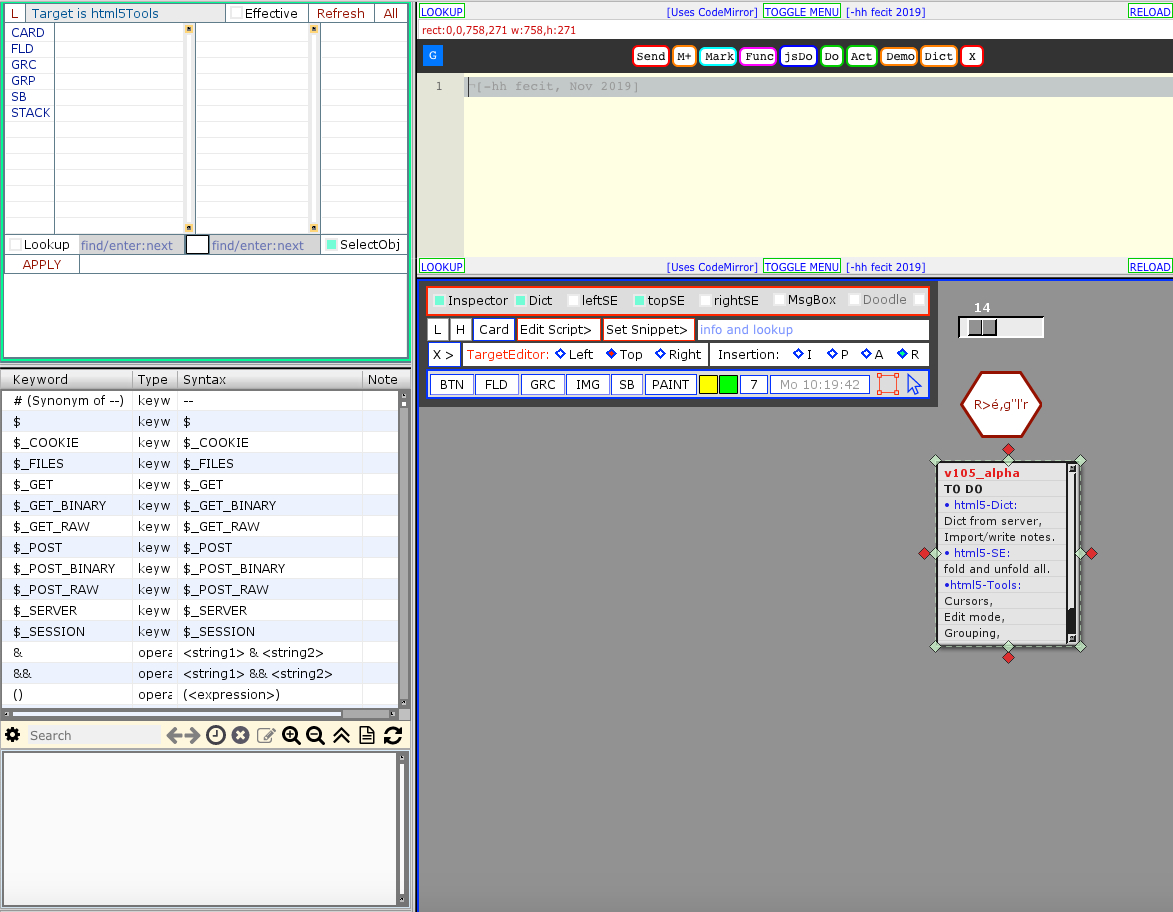Viewport: 1173px width, 912px height.
Task: Open the dictionary settings gear
Action: [12, 735]
